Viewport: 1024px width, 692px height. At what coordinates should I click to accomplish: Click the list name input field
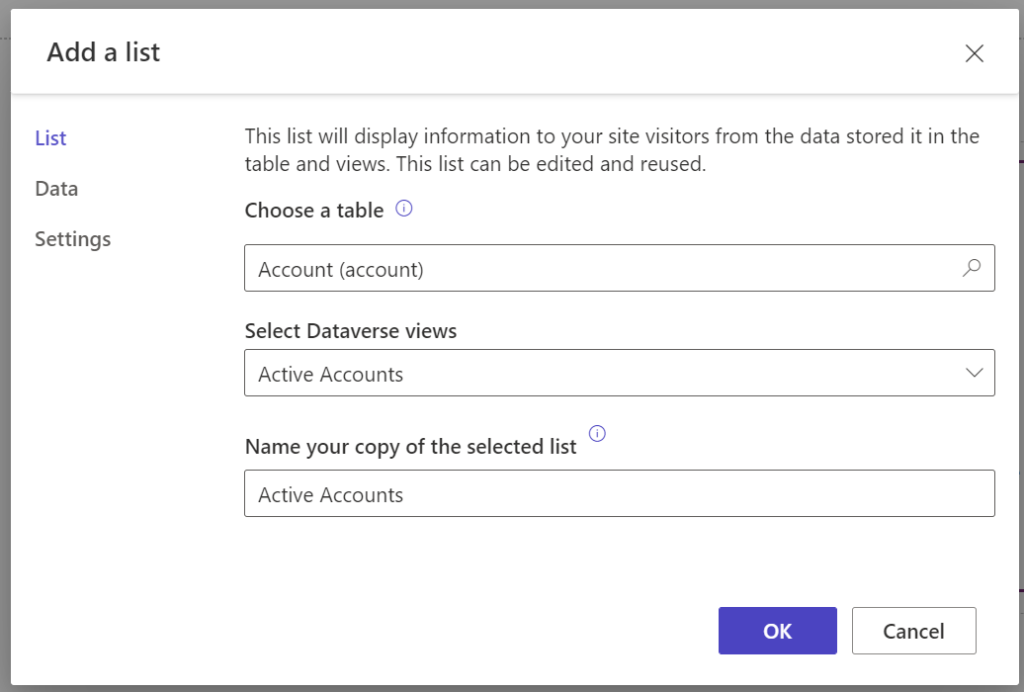[619, 494]
